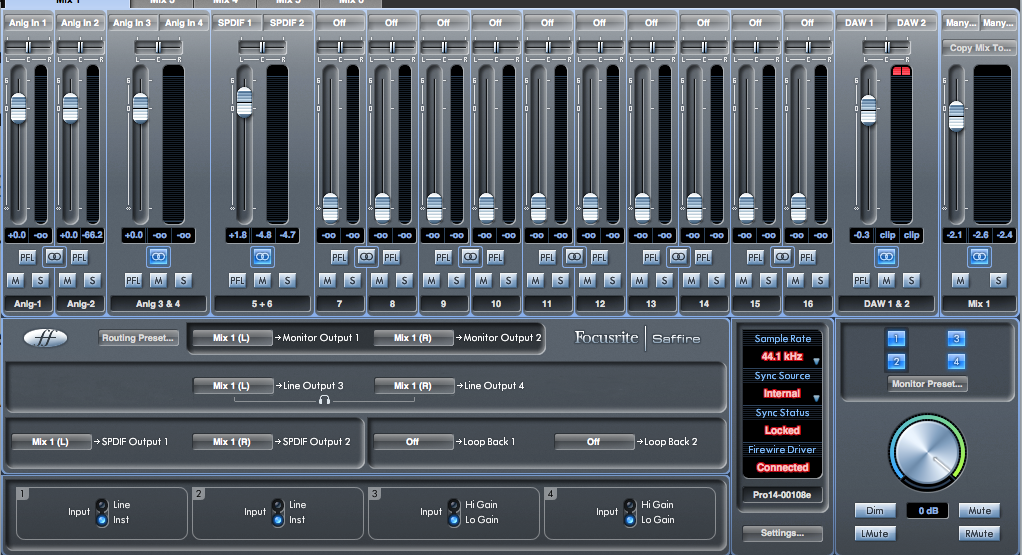Viewport: 1022px width, 555px height.
Task: Open the SPDIF 1 source selector
Action: pos(235,23)
